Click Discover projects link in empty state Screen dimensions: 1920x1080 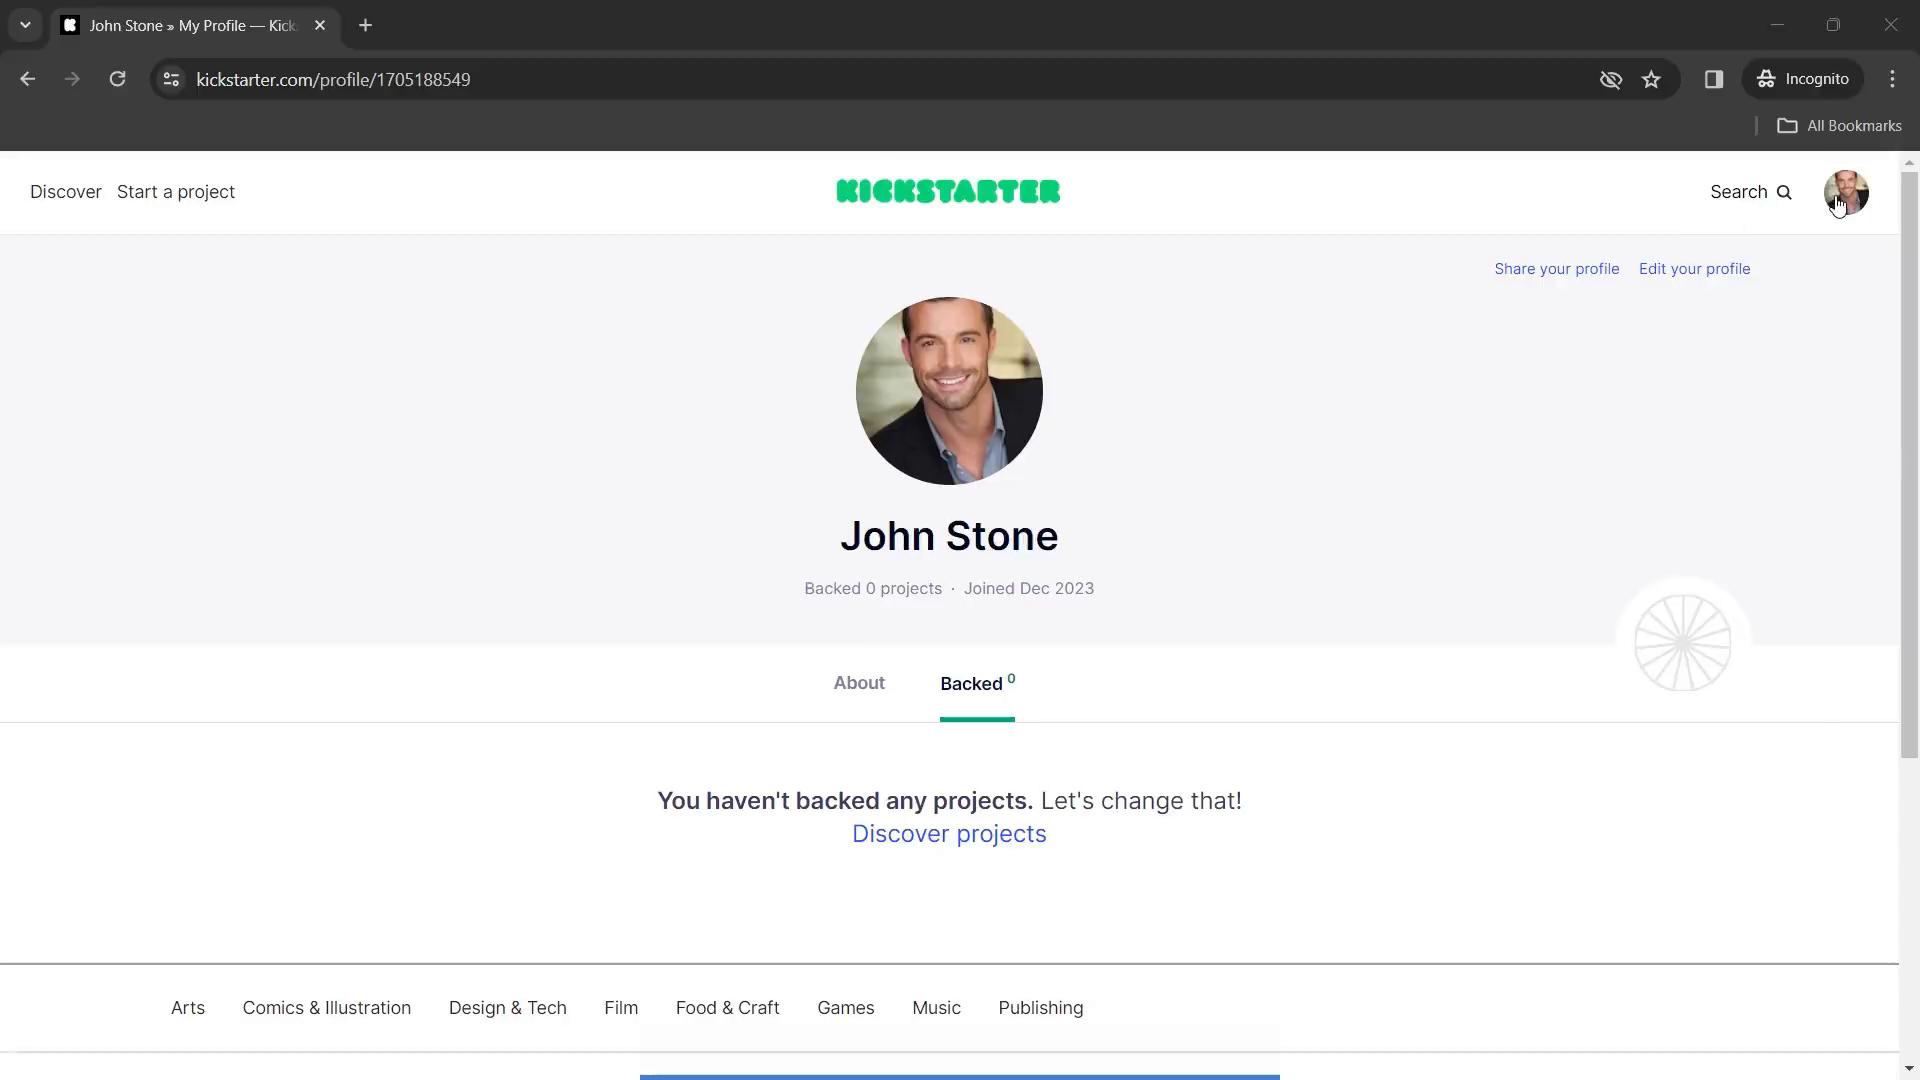(949, 833)
